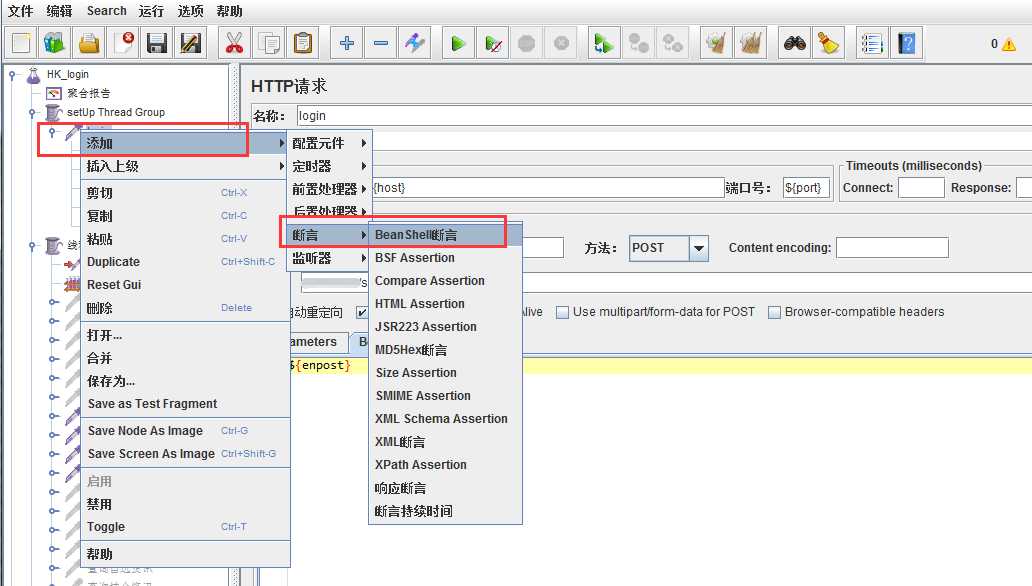This screenshot has height=586, width=1032.
Task: Click the Remote Shutdown All icon
Action: tap(673, 43)
